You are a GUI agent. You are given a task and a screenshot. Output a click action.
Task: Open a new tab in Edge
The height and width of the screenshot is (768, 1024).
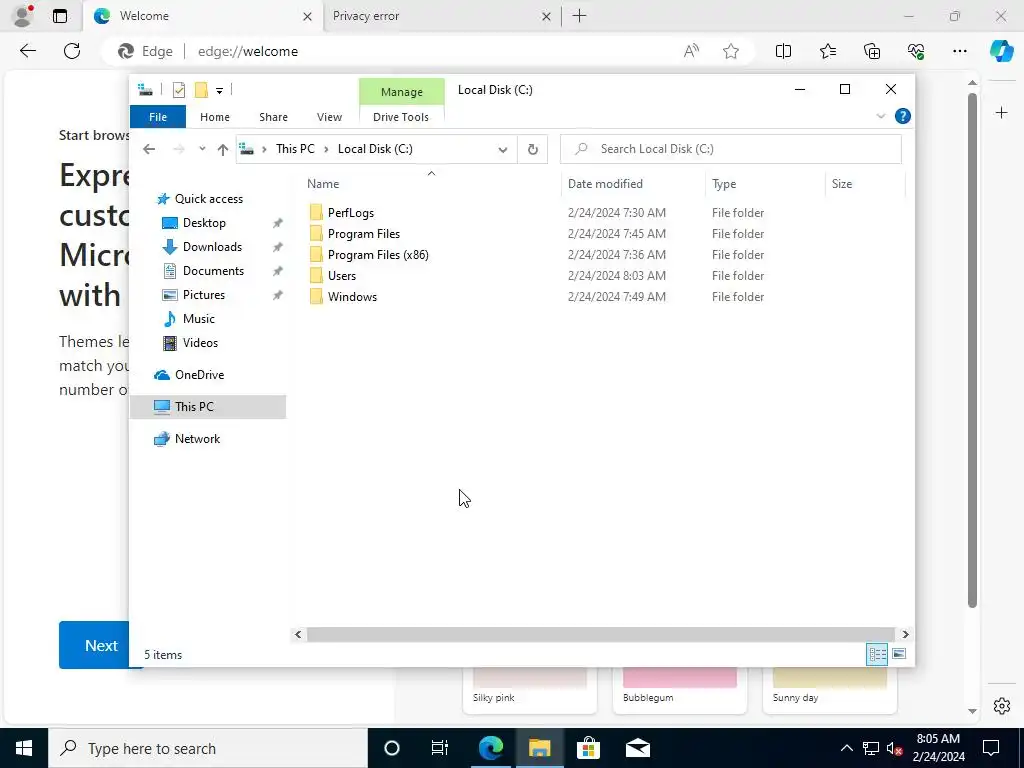[579, 16]
